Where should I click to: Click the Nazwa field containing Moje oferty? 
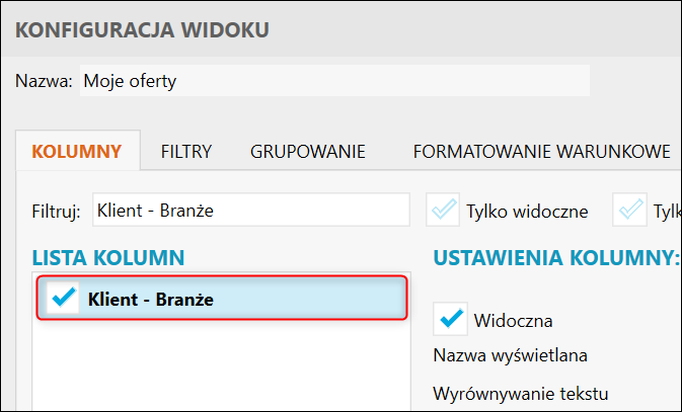(x=334, y=81)
